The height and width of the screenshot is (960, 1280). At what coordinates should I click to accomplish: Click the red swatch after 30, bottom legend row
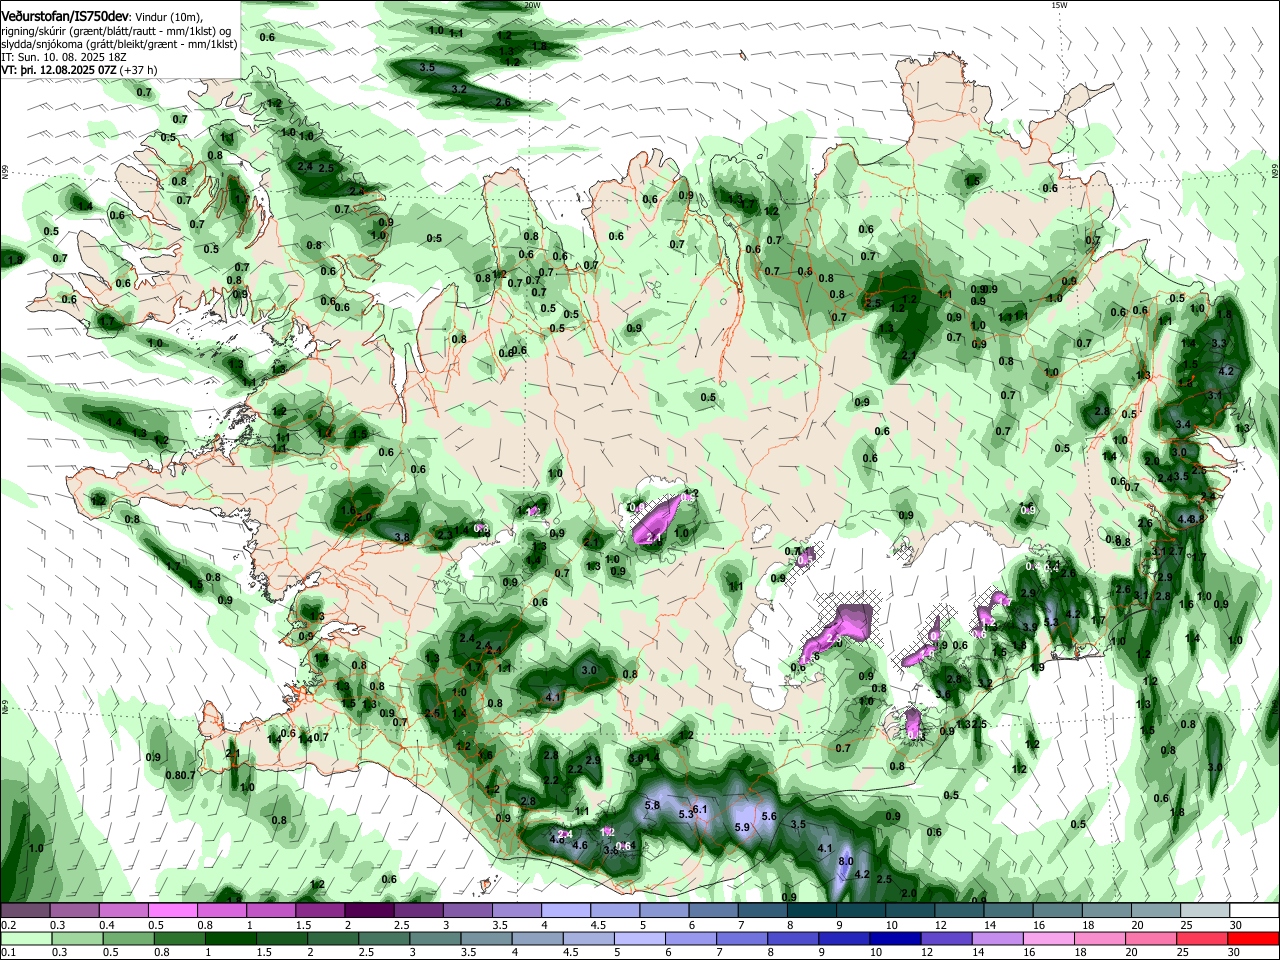[1253, 939]
